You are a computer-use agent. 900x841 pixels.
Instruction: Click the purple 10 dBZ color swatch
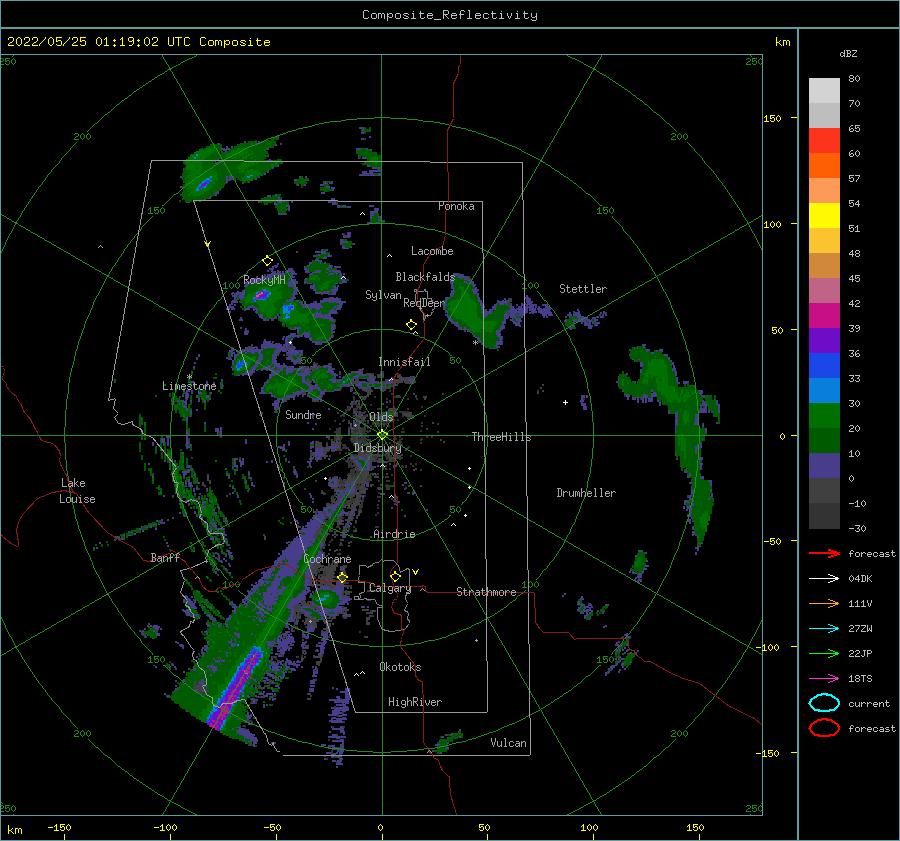click(x=824, y=465)
